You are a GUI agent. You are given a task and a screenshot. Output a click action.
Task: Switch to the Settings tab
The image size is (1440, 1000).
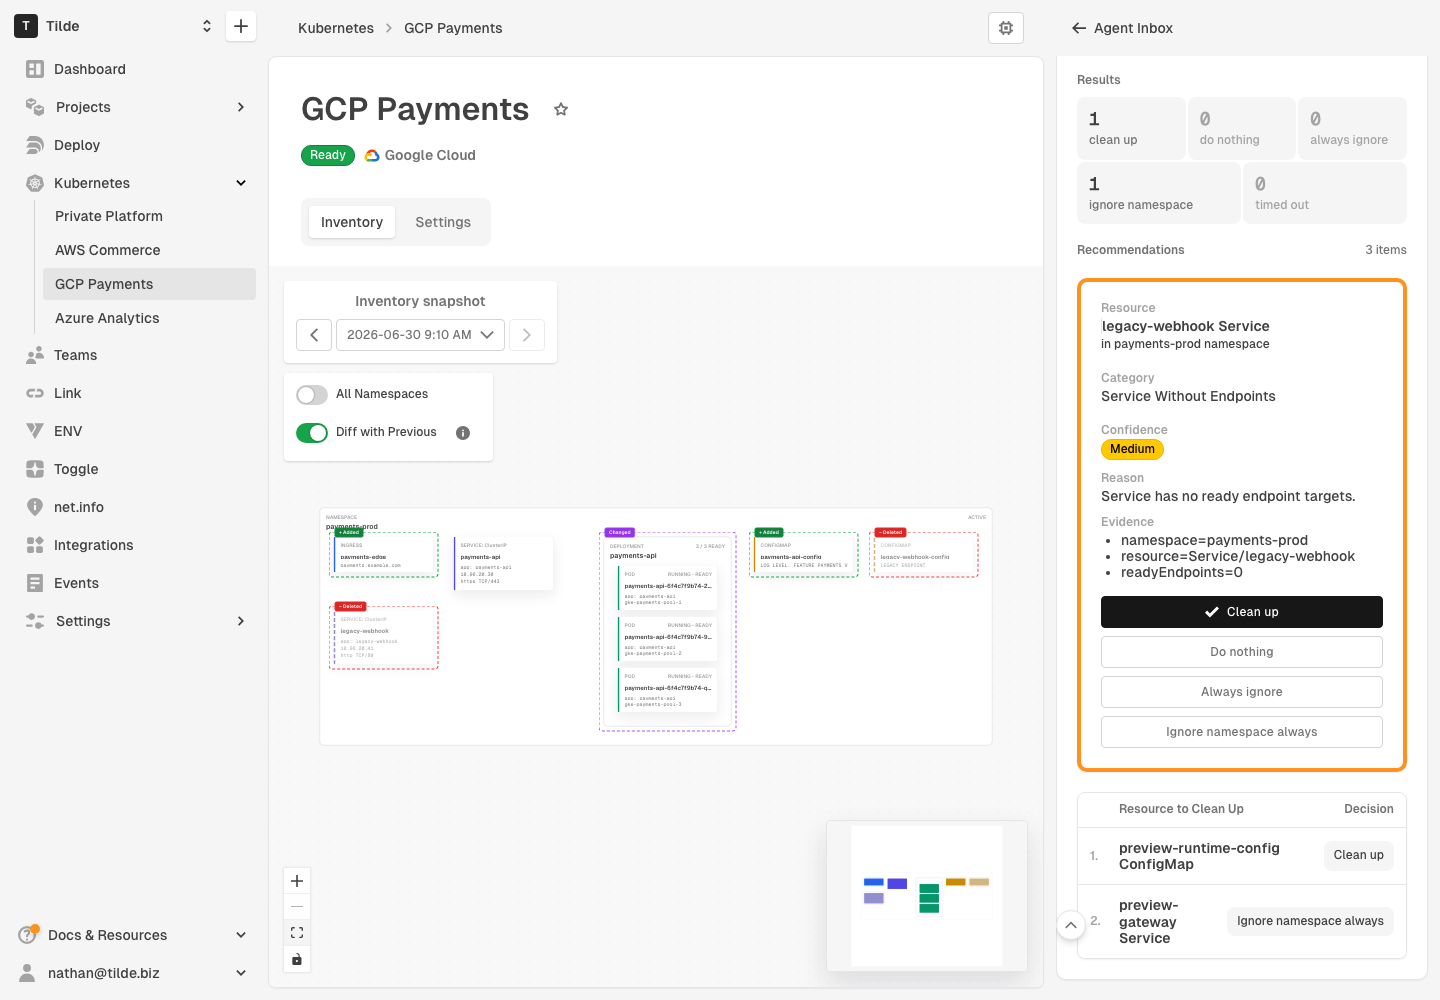coord(443,222)
